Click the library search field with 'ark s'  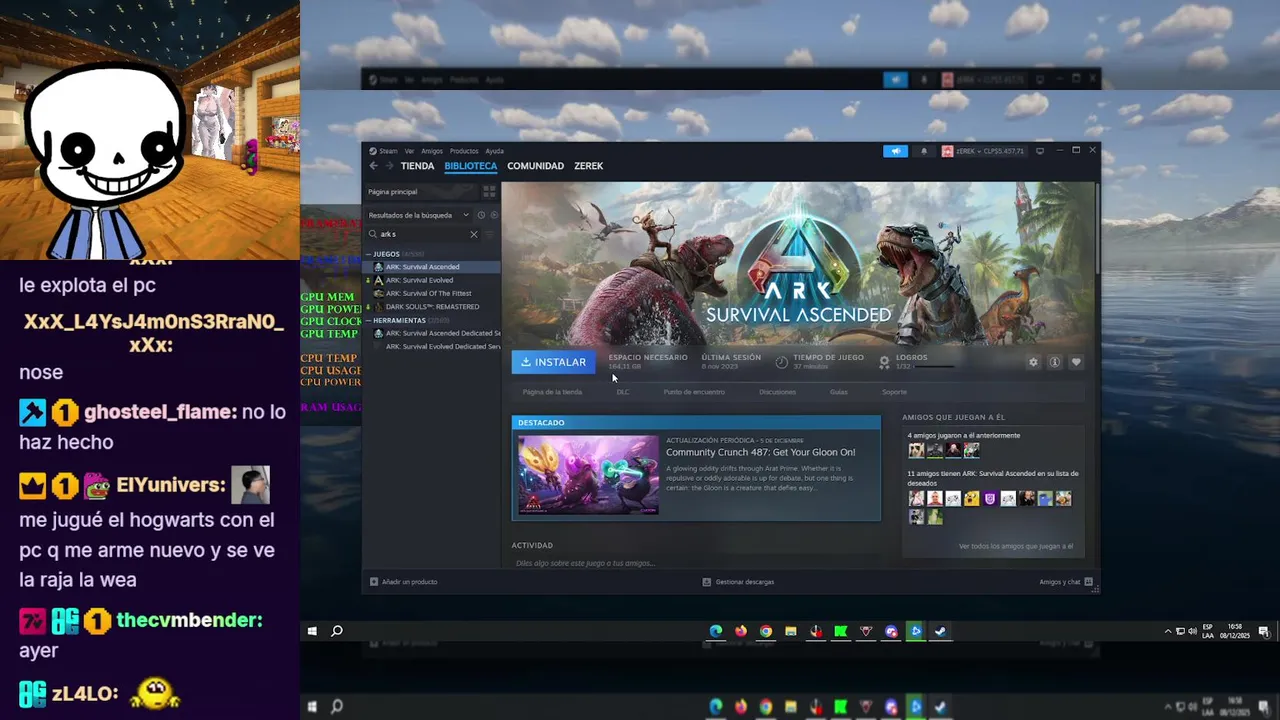click(x=423, y=234)
